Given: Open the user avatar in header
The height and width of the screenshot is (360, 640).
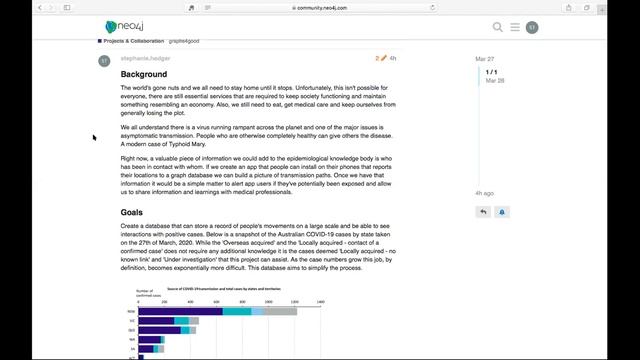Looking at the screenshot, I should point(532,27).
